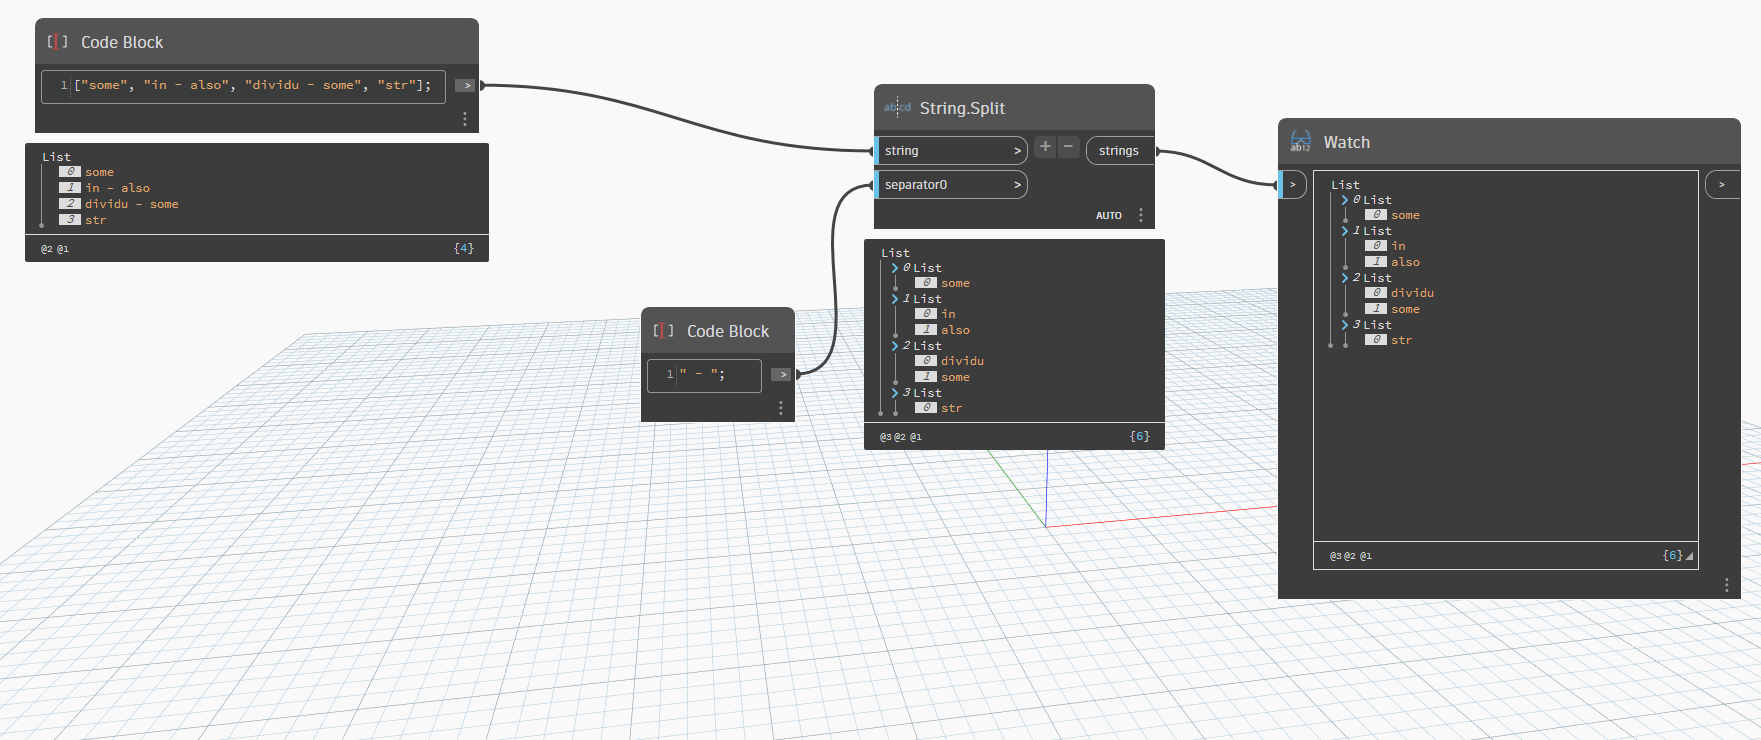Click the String.Split node icon

point(897,107)
